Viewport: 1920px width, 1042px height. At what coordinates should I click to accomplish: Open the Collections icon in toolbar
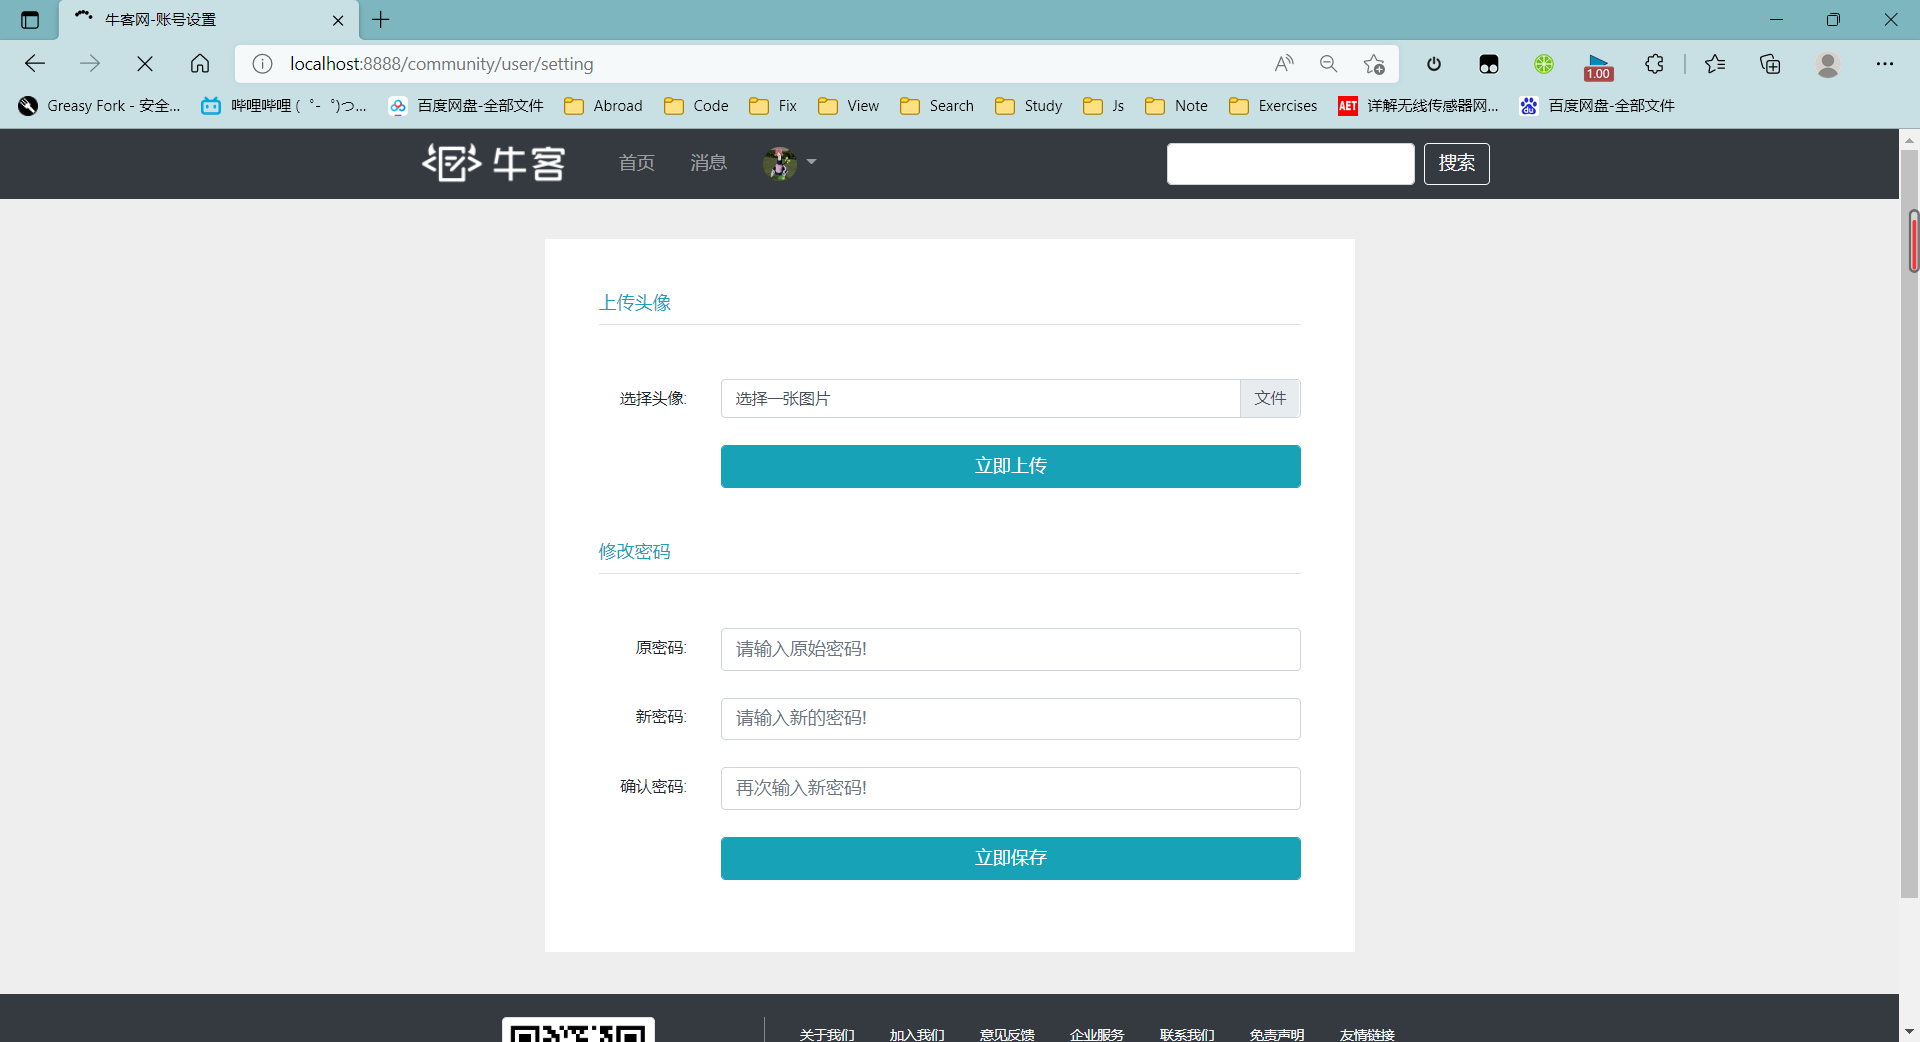(x=1770, y=64)
